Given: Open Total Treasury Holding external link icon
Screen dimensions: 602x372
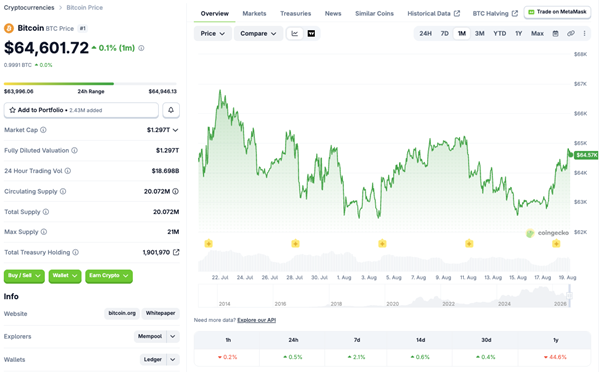Looking at the screenshot, I should [x=176, y=252].
